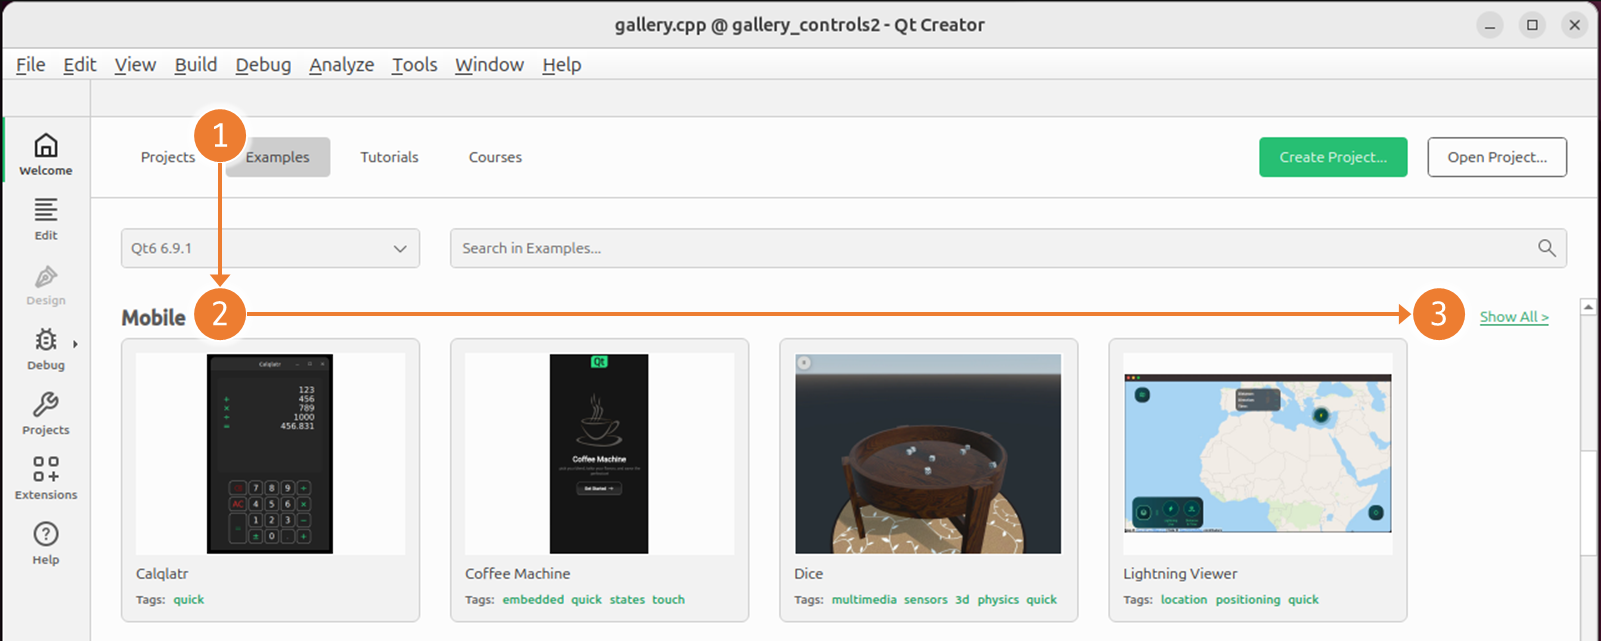Click the Dice title text
1601x641 pixels.
point(808,574)
